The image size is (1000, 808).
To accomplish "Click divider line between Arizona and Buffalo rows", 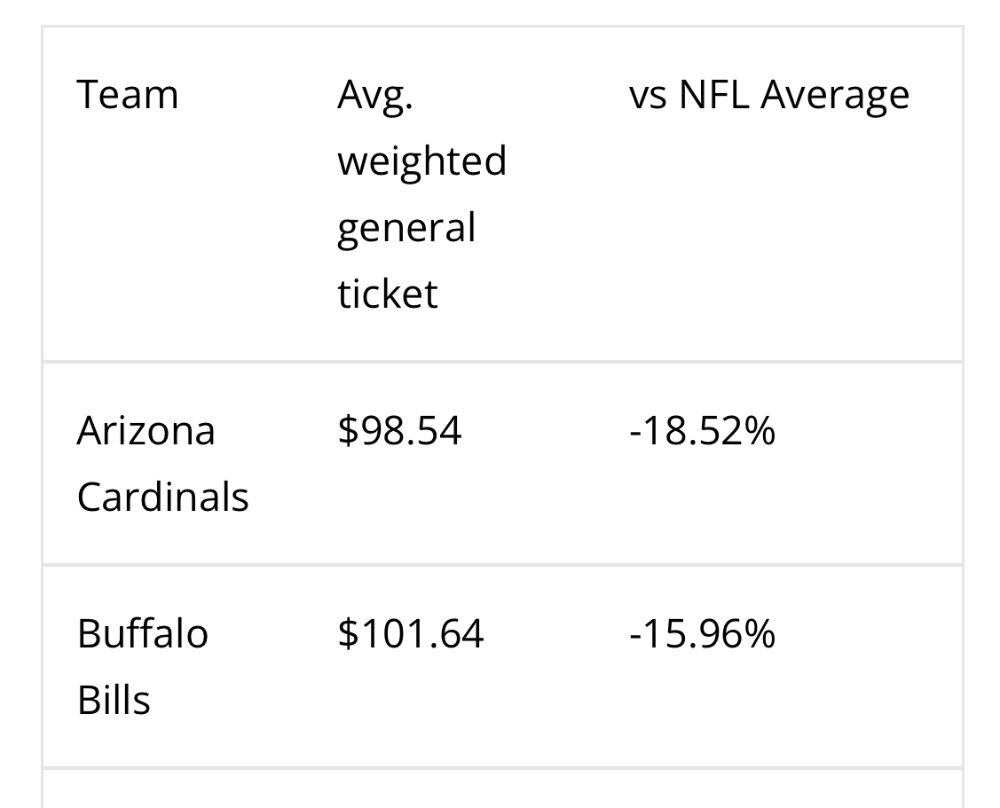I will tap(503, 564).
